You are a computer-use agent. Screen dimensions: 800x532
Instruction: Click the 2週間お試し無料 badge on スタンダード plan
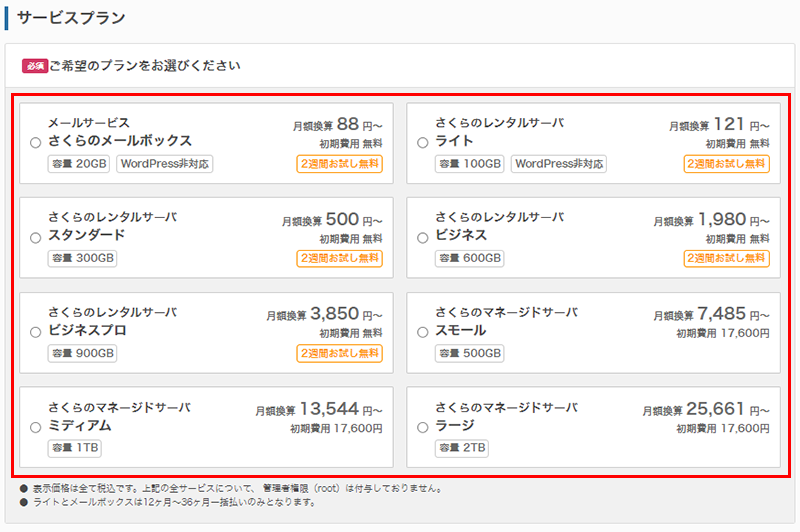pyautogui.click(x=340, y=258)
